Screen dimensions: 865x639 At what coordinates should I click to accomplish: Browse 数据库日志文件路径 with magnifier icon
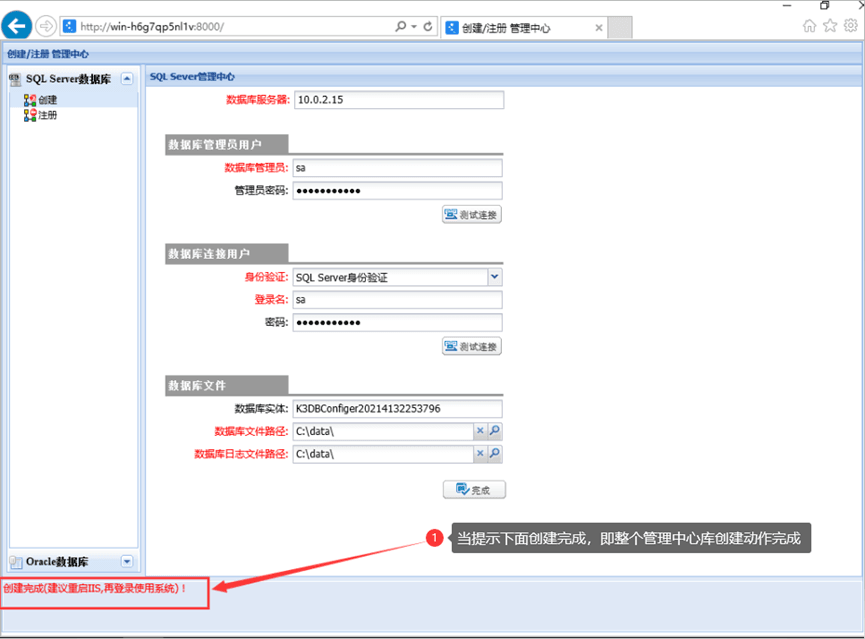click(495, 453)
